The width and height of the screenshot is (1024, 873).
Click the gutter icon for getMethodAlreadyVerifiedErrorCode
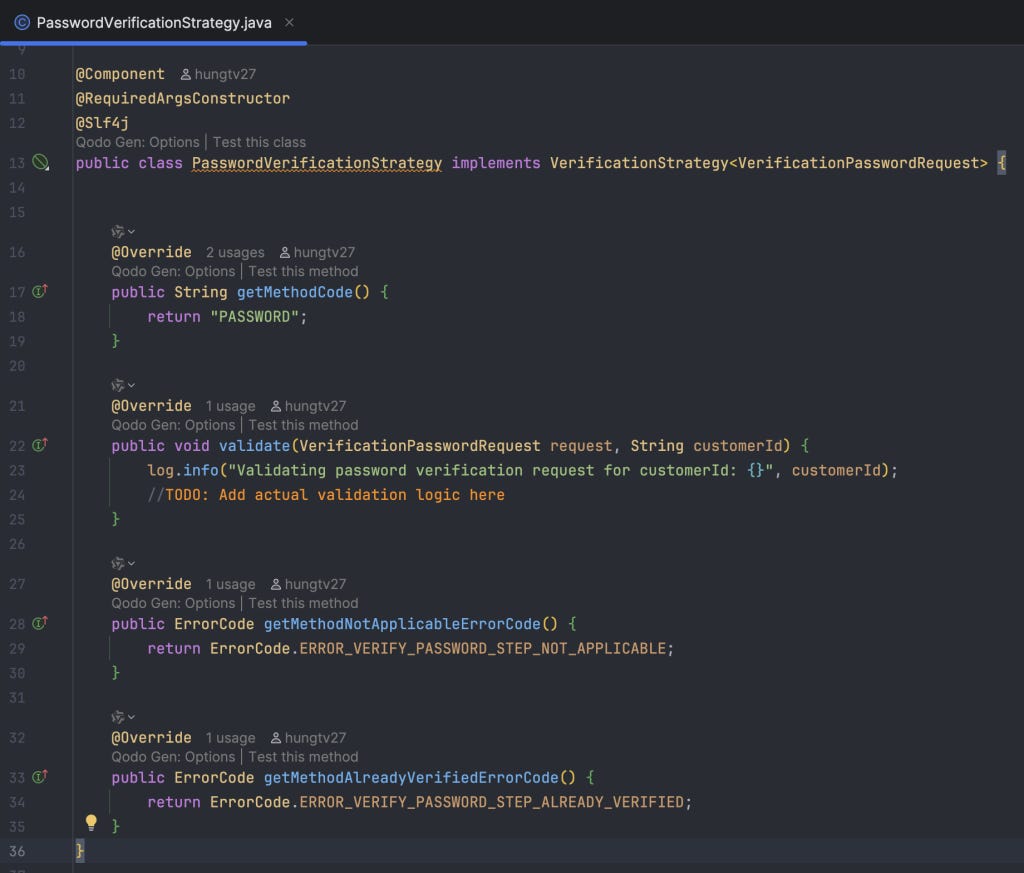40,777
